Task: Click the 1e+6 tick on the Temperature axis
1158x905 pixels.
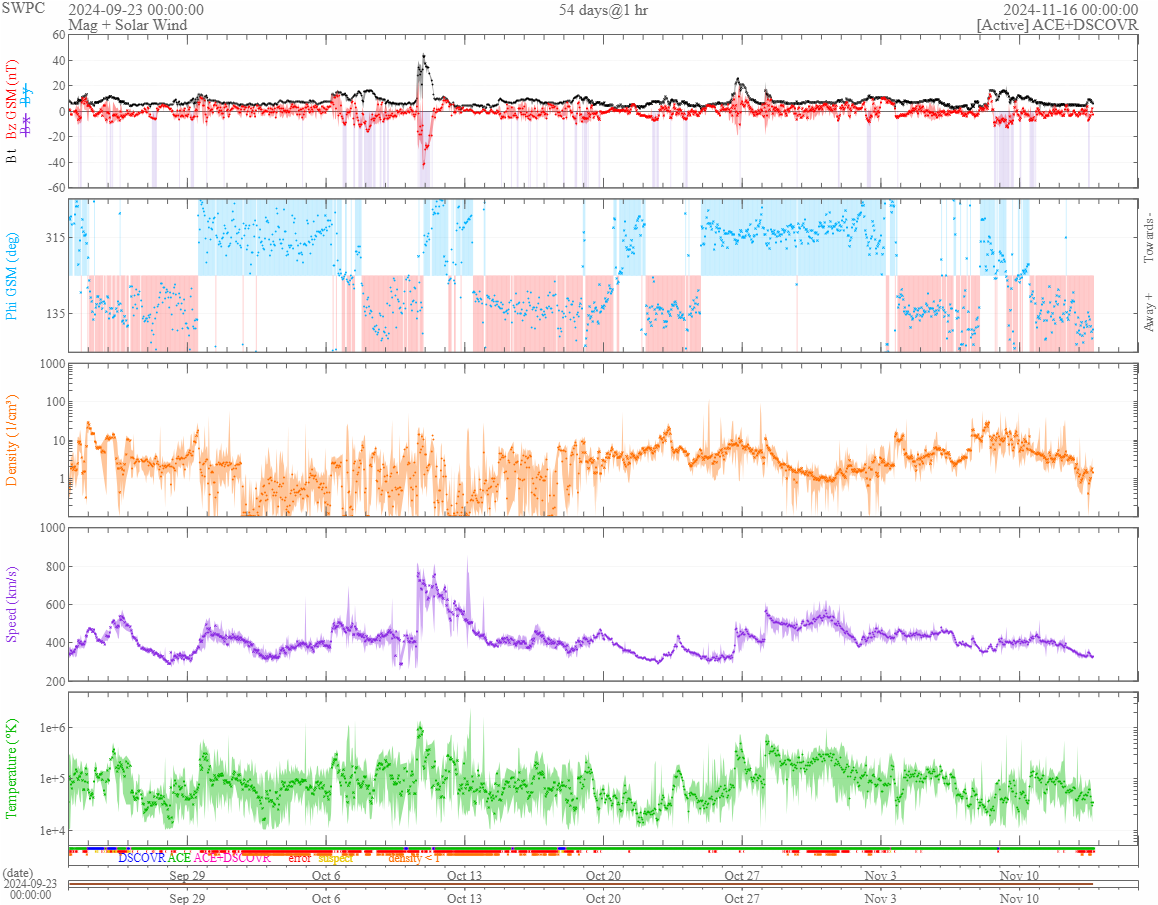Action: (x=52, y=728)
